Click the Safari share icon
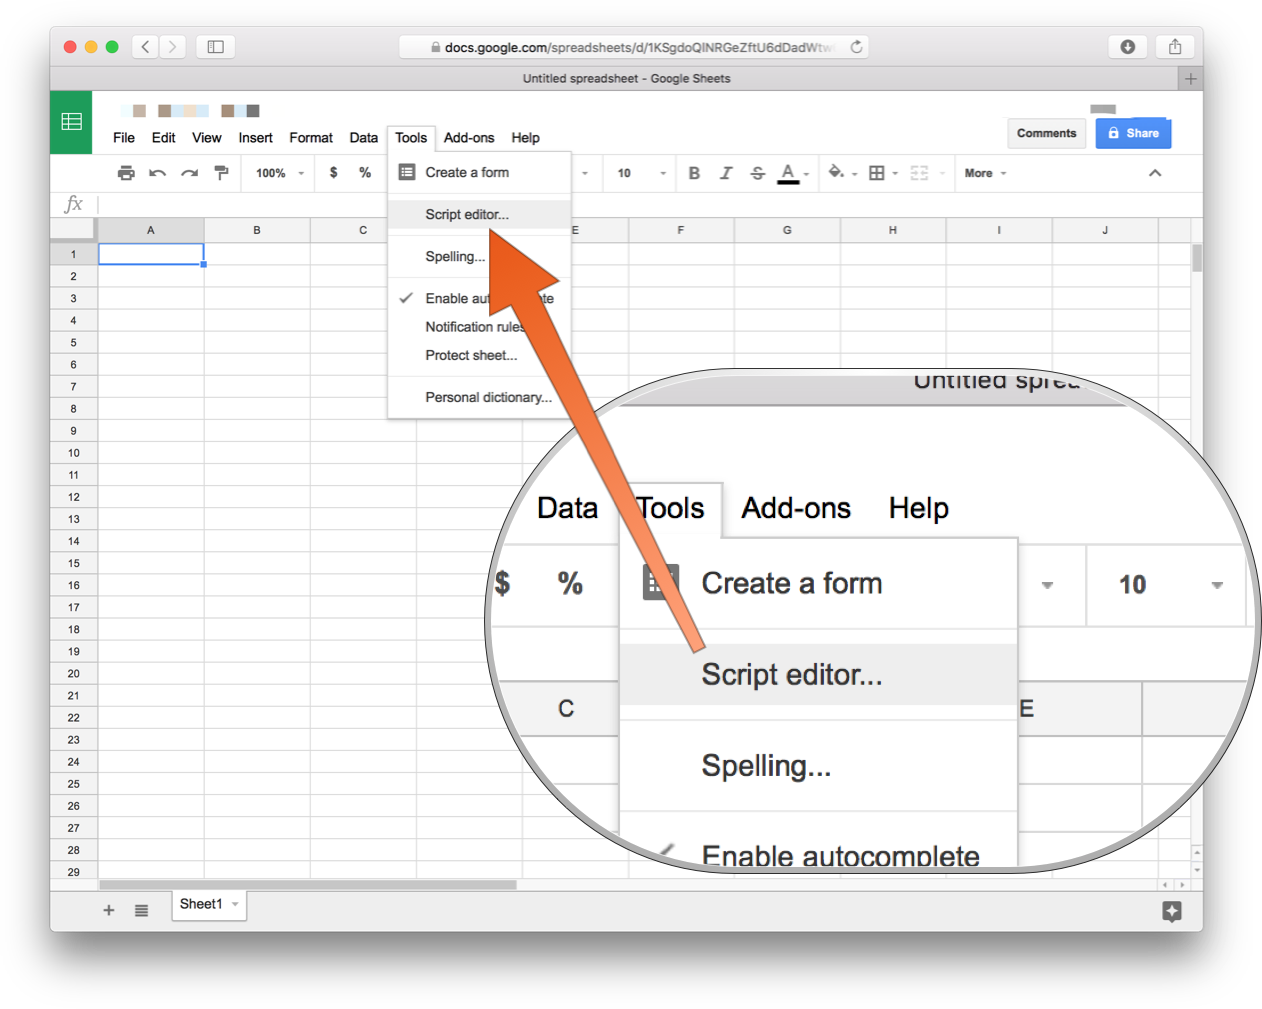1262x1009 pixels. coord(1175,47)
